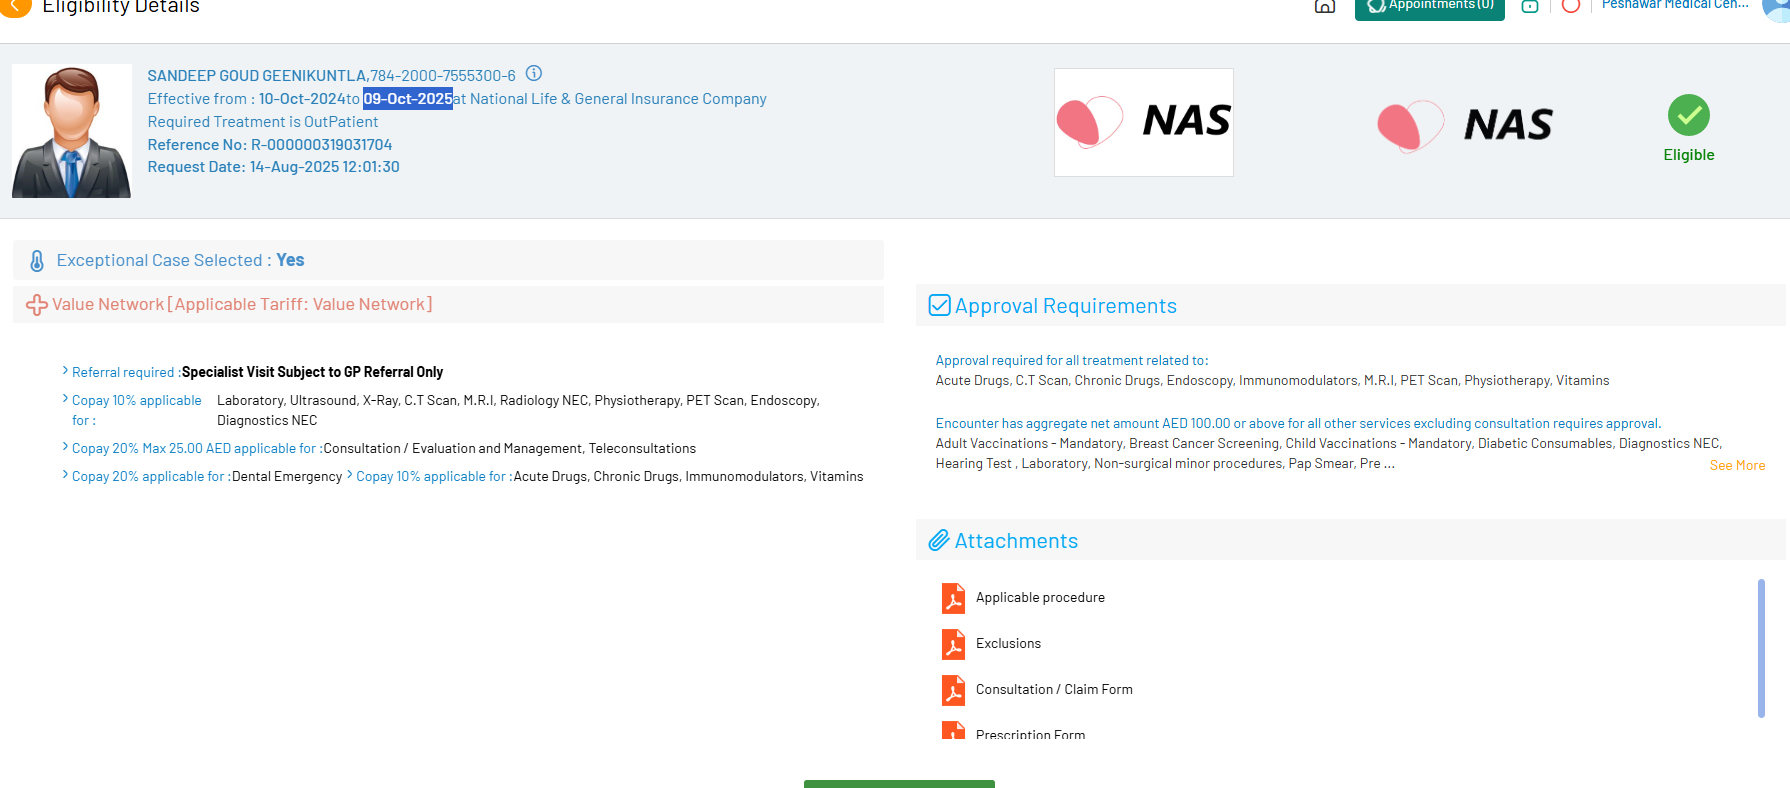This screenshot has width=1790, height=788.
Task: Click the chevron before Acute Drugs copay
Action: (x=349, y=475)
